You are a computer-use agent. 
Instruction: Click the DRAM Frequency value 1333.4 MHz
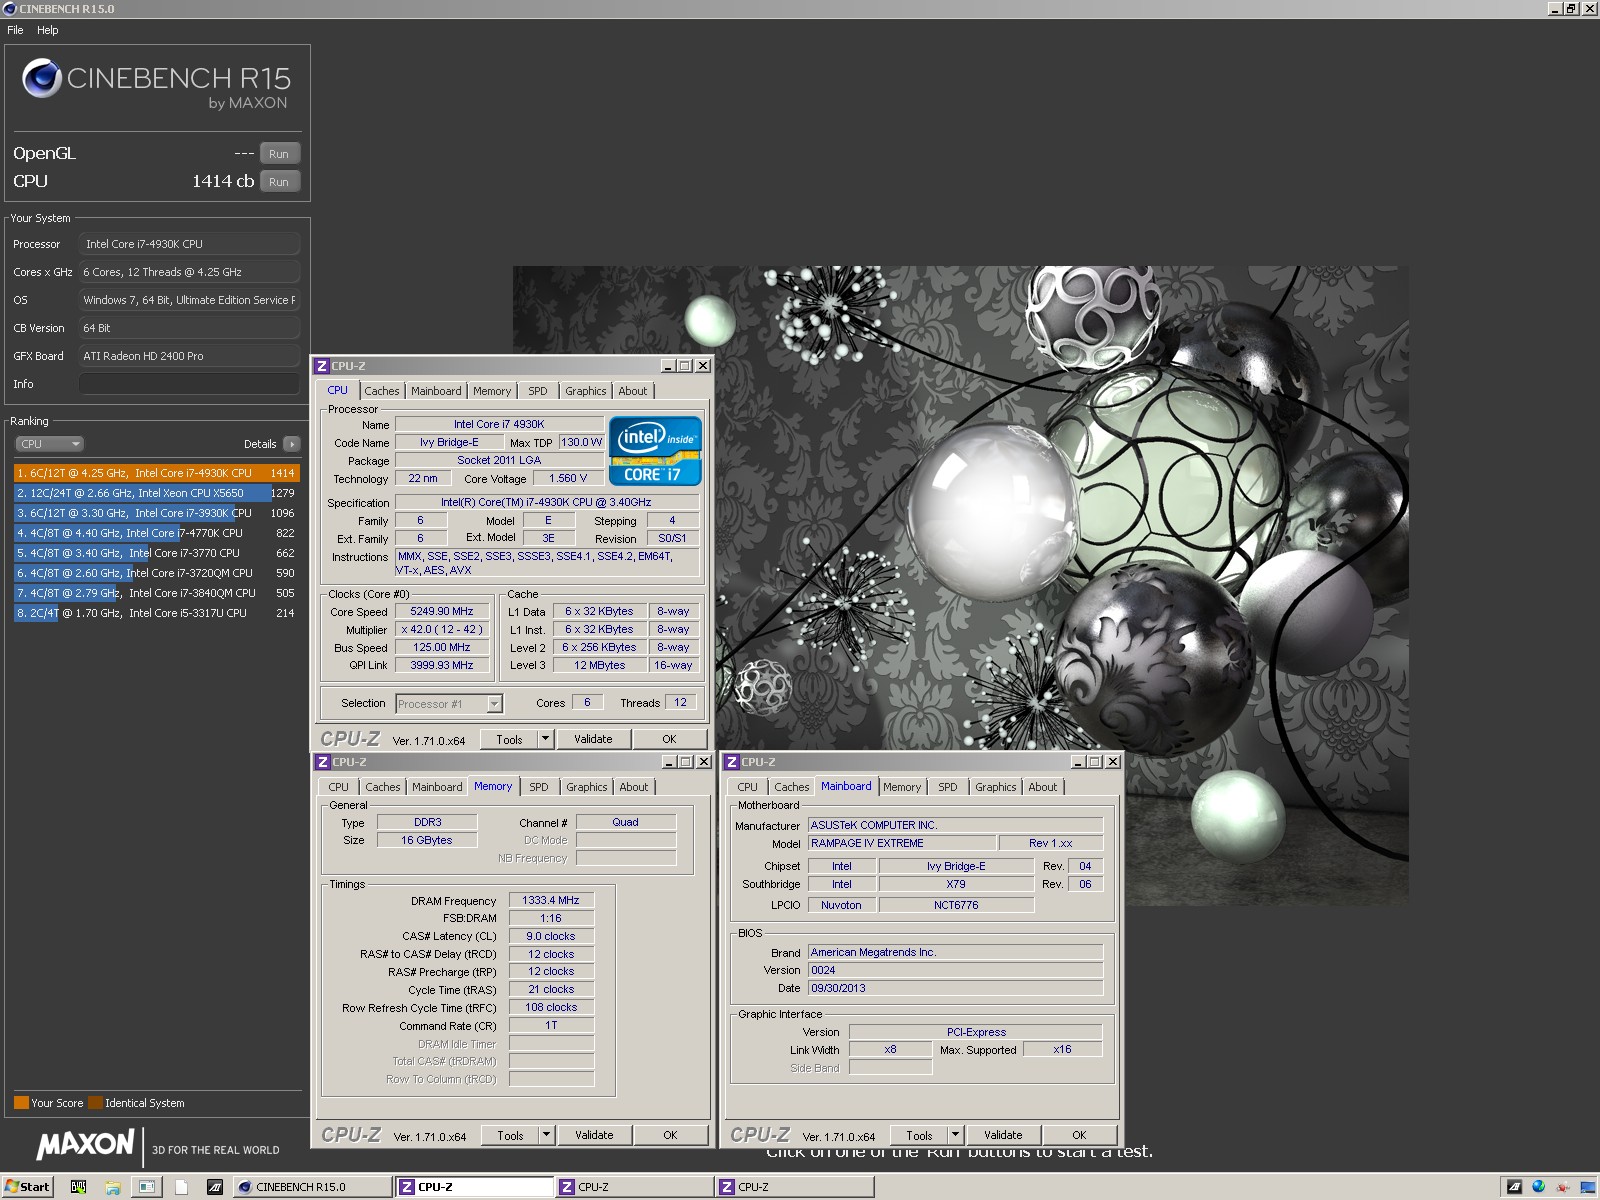[x=551, y=900]
